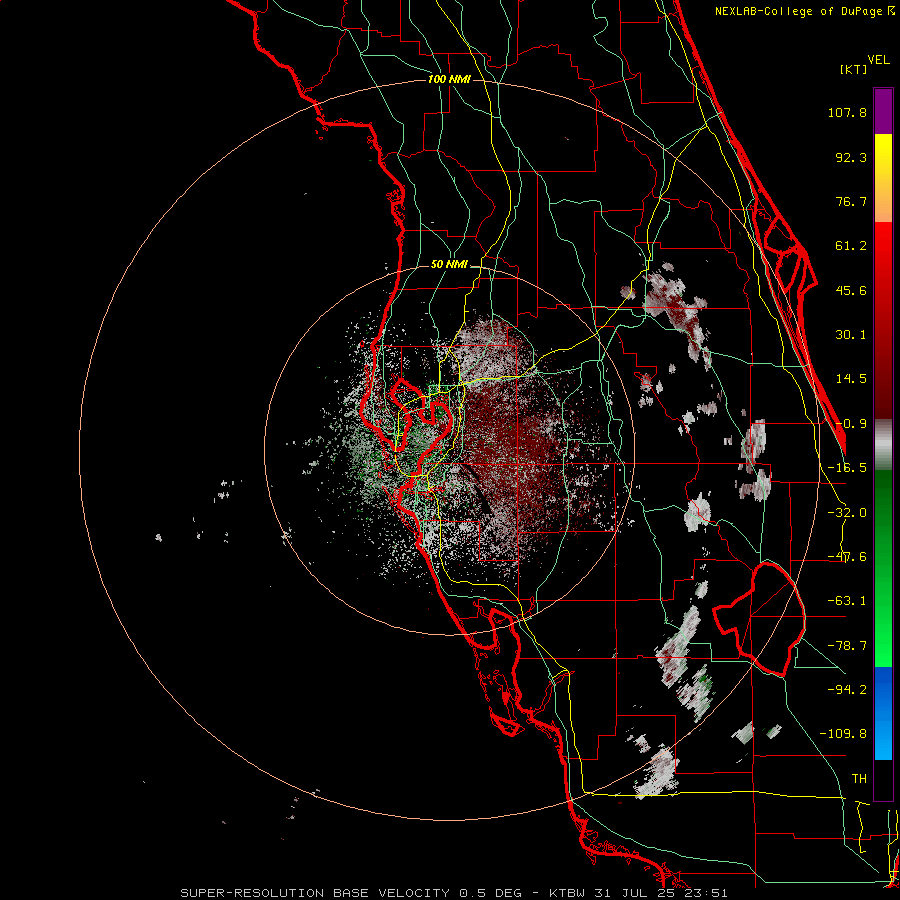Click the 30.1 legend value
Screen dimensions: 900x900
[851, 335]
